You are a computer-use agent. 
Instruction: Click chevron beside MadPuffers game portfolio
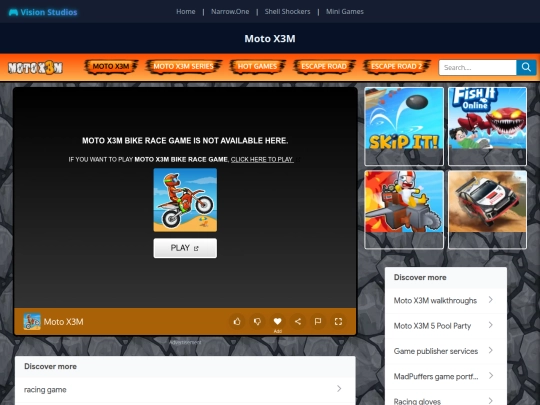coord(491,376)
